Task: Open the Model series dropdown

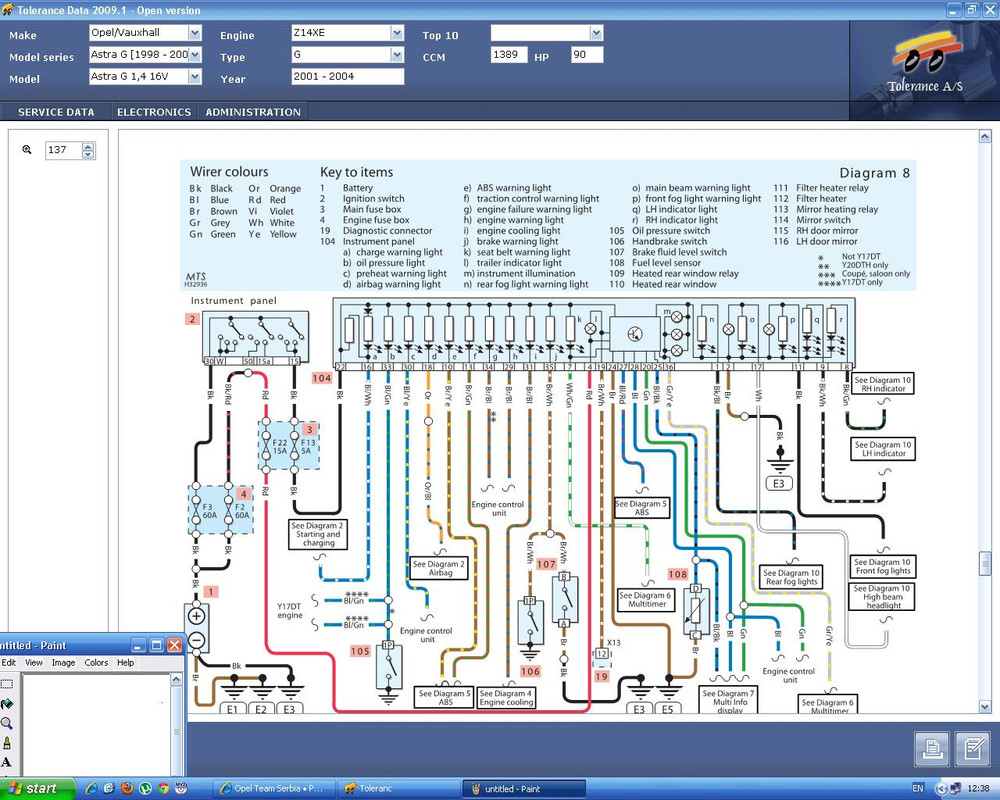Action: 195,55
